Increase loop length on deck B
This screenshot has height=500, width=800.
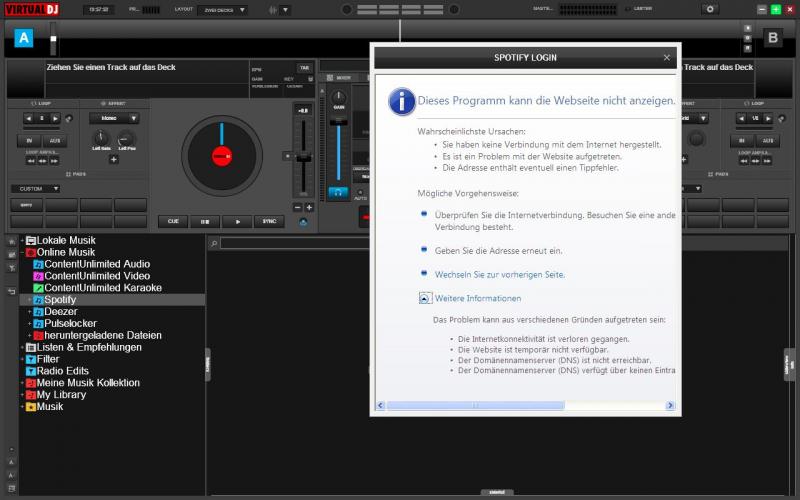[x=768, y=118]
